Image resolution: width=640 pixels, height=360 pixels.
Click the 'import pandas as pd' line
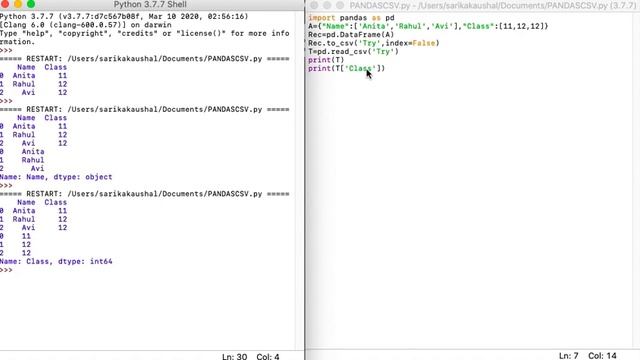pos(351,18)
